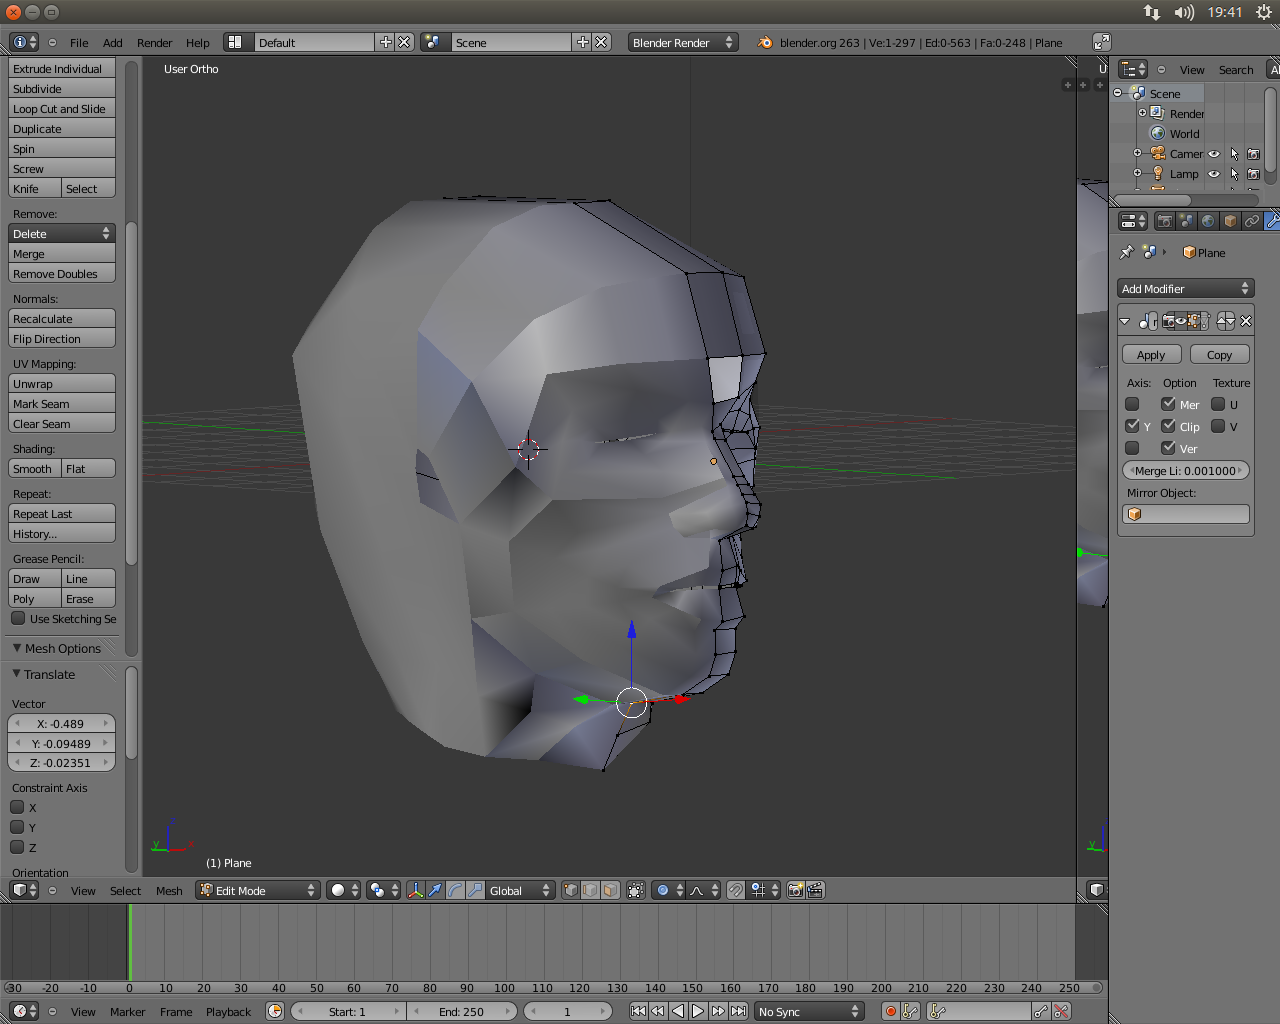Screen dimensions: 1280x1024
Task: Toggle the Clip checkbox in modifier
Action: tap(1168, 426)
